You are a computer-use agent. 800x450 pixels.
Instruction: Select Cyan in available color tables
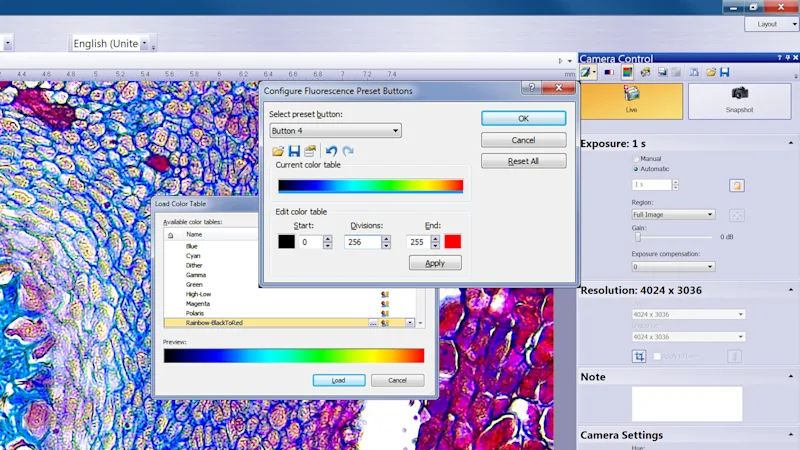click(193, 256)
